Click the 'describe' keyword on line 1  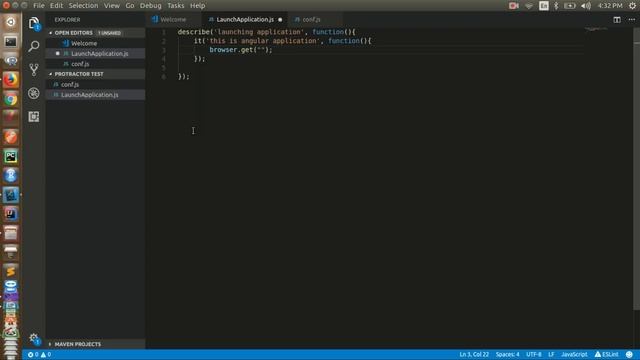[193, 32]
